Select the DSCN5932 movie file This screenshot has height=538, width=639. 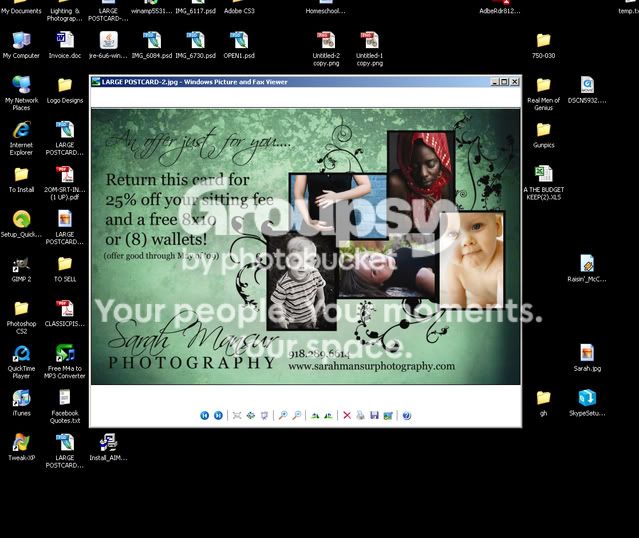pyautogui.click(x=587, y=90)
